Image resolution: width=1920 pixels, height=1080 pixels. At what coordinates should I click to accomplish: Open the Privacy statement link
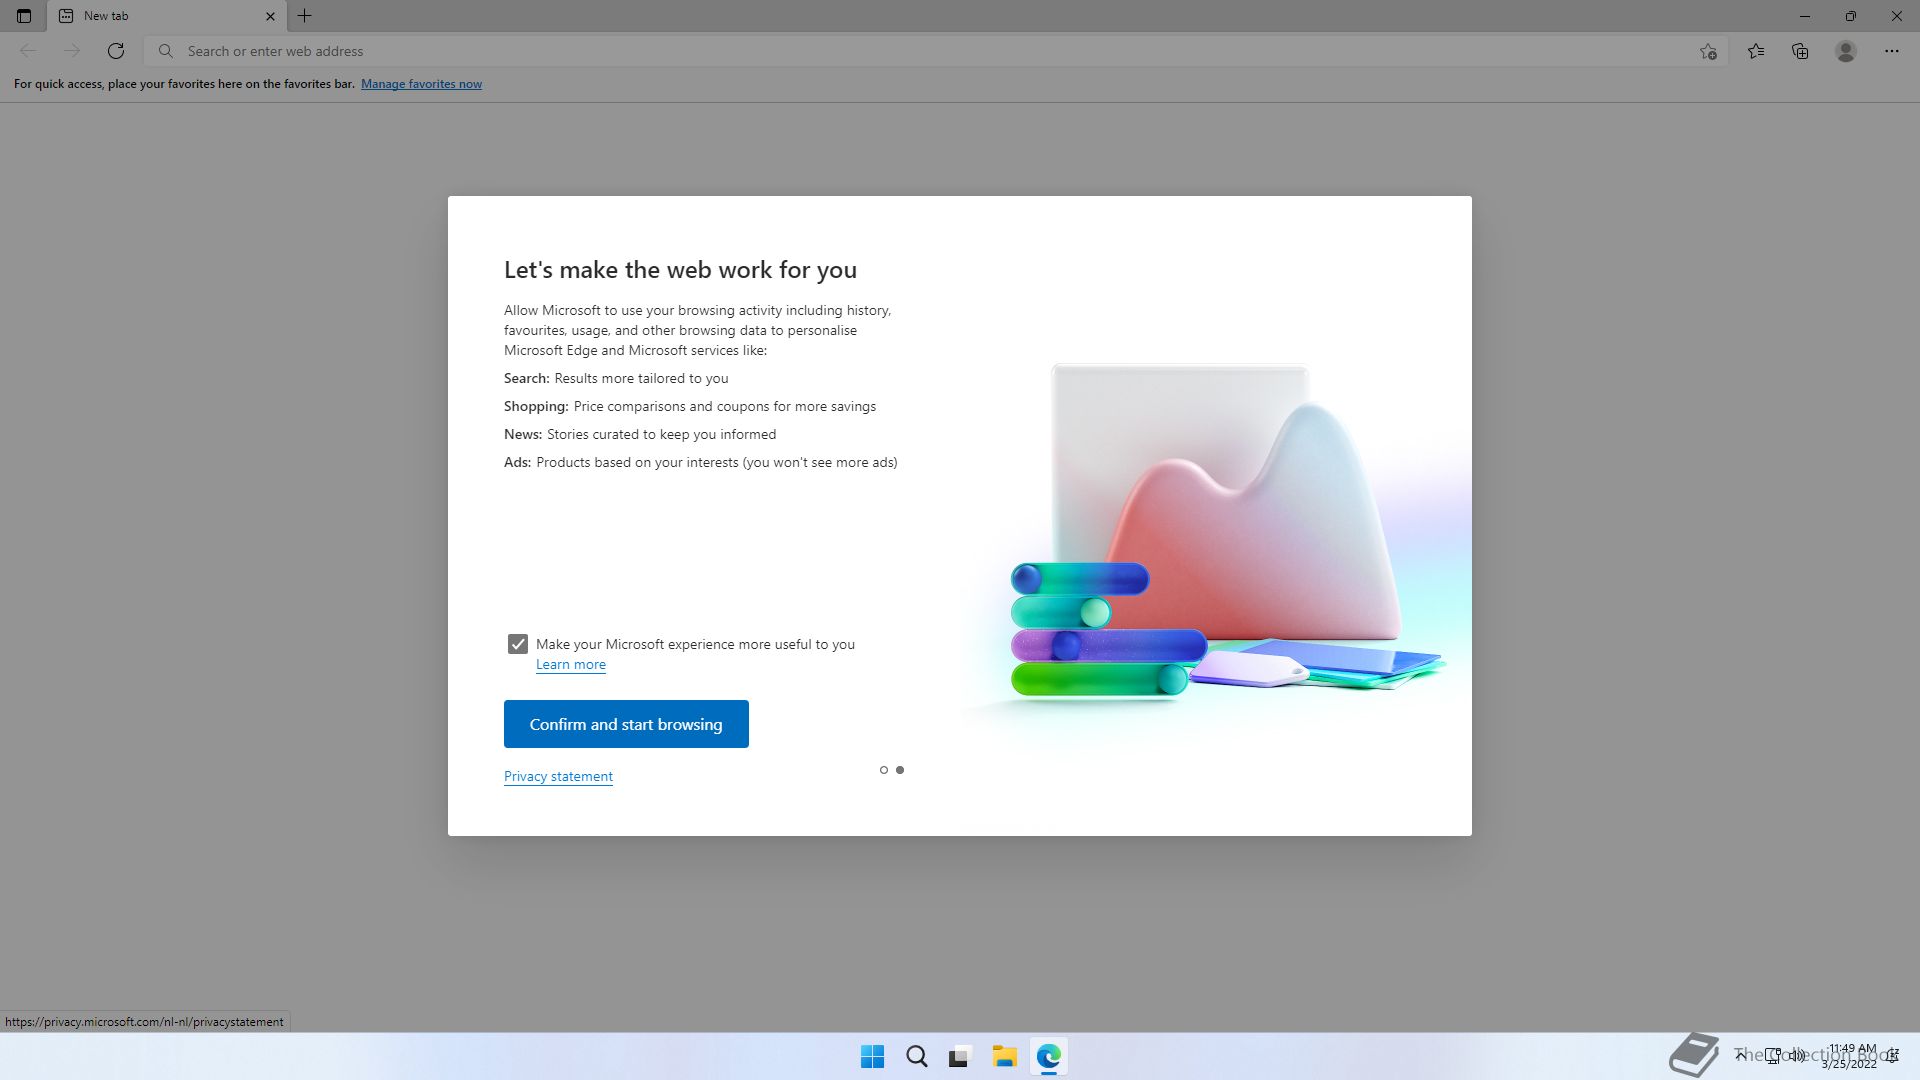(x=558, y=777)
